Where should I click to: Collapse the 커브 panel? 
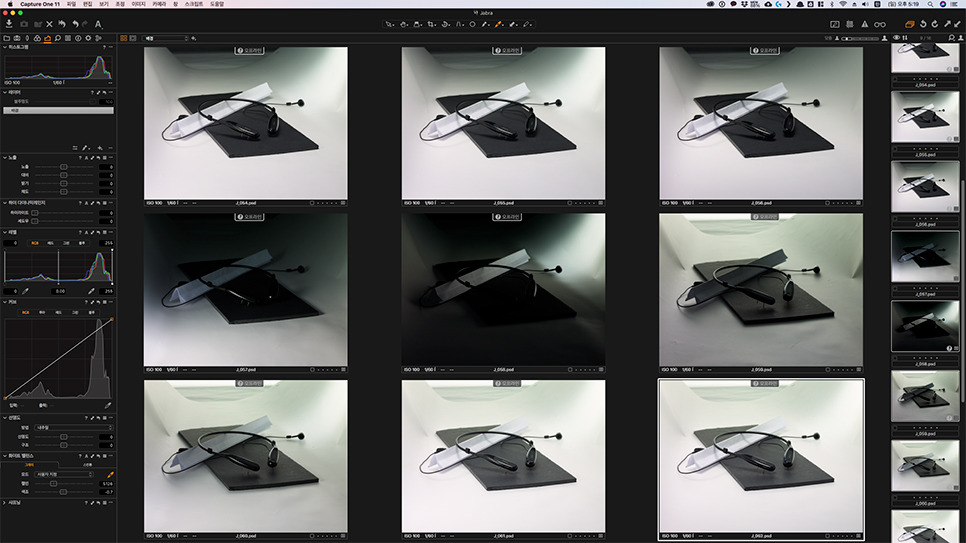(x=4, y=302)
